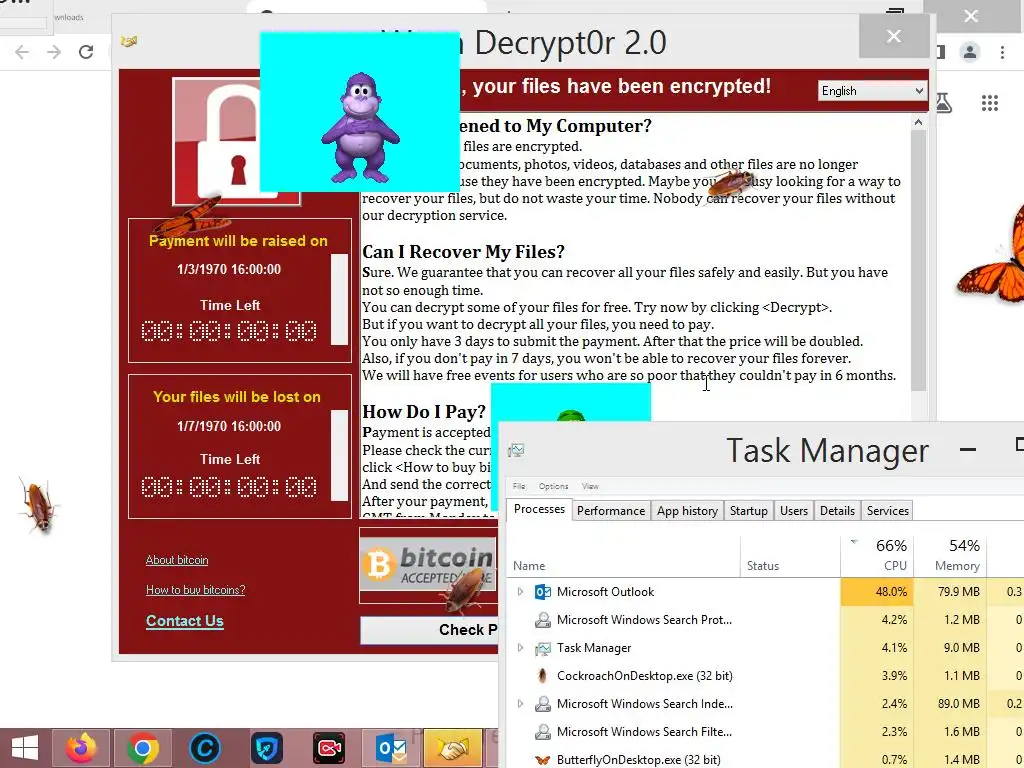Expand the Task Manager process group
Viewport: 1024px width, 768px height.
[x=520, y=648]
